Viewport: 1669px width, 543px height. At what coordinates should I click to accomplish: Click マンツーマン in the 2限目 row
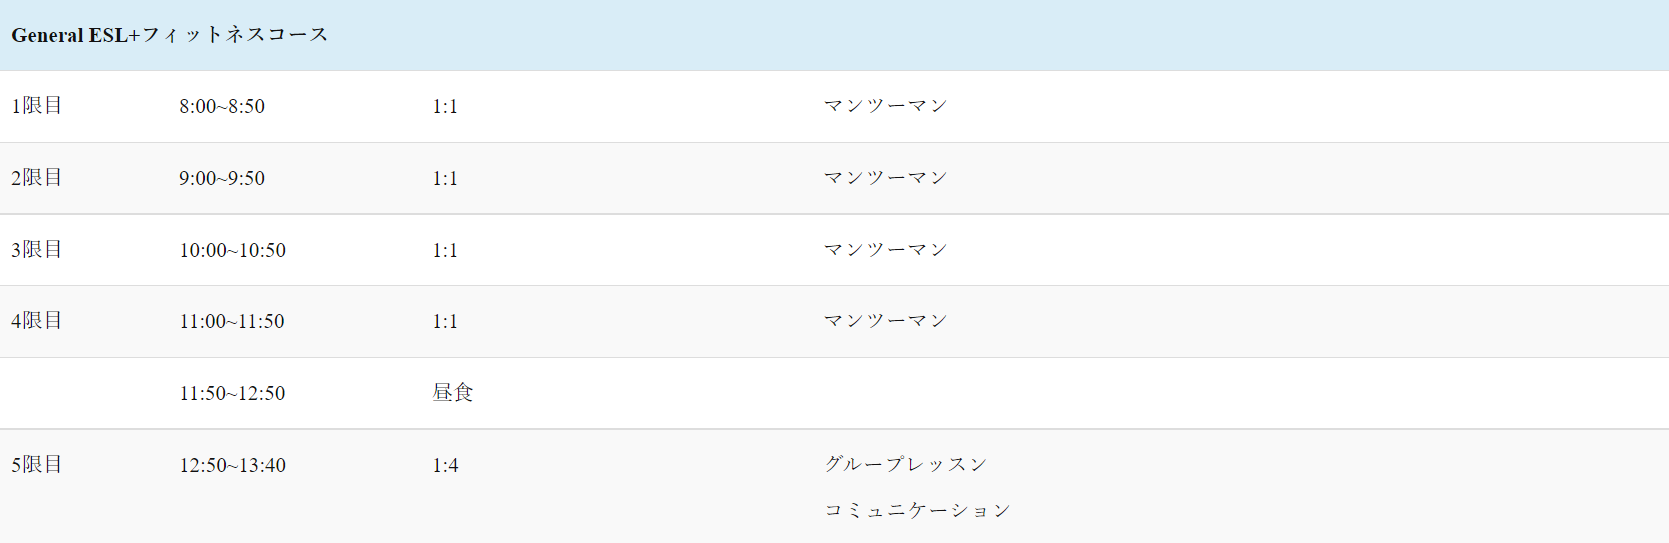pyautogui.click(x=885, y=178)
